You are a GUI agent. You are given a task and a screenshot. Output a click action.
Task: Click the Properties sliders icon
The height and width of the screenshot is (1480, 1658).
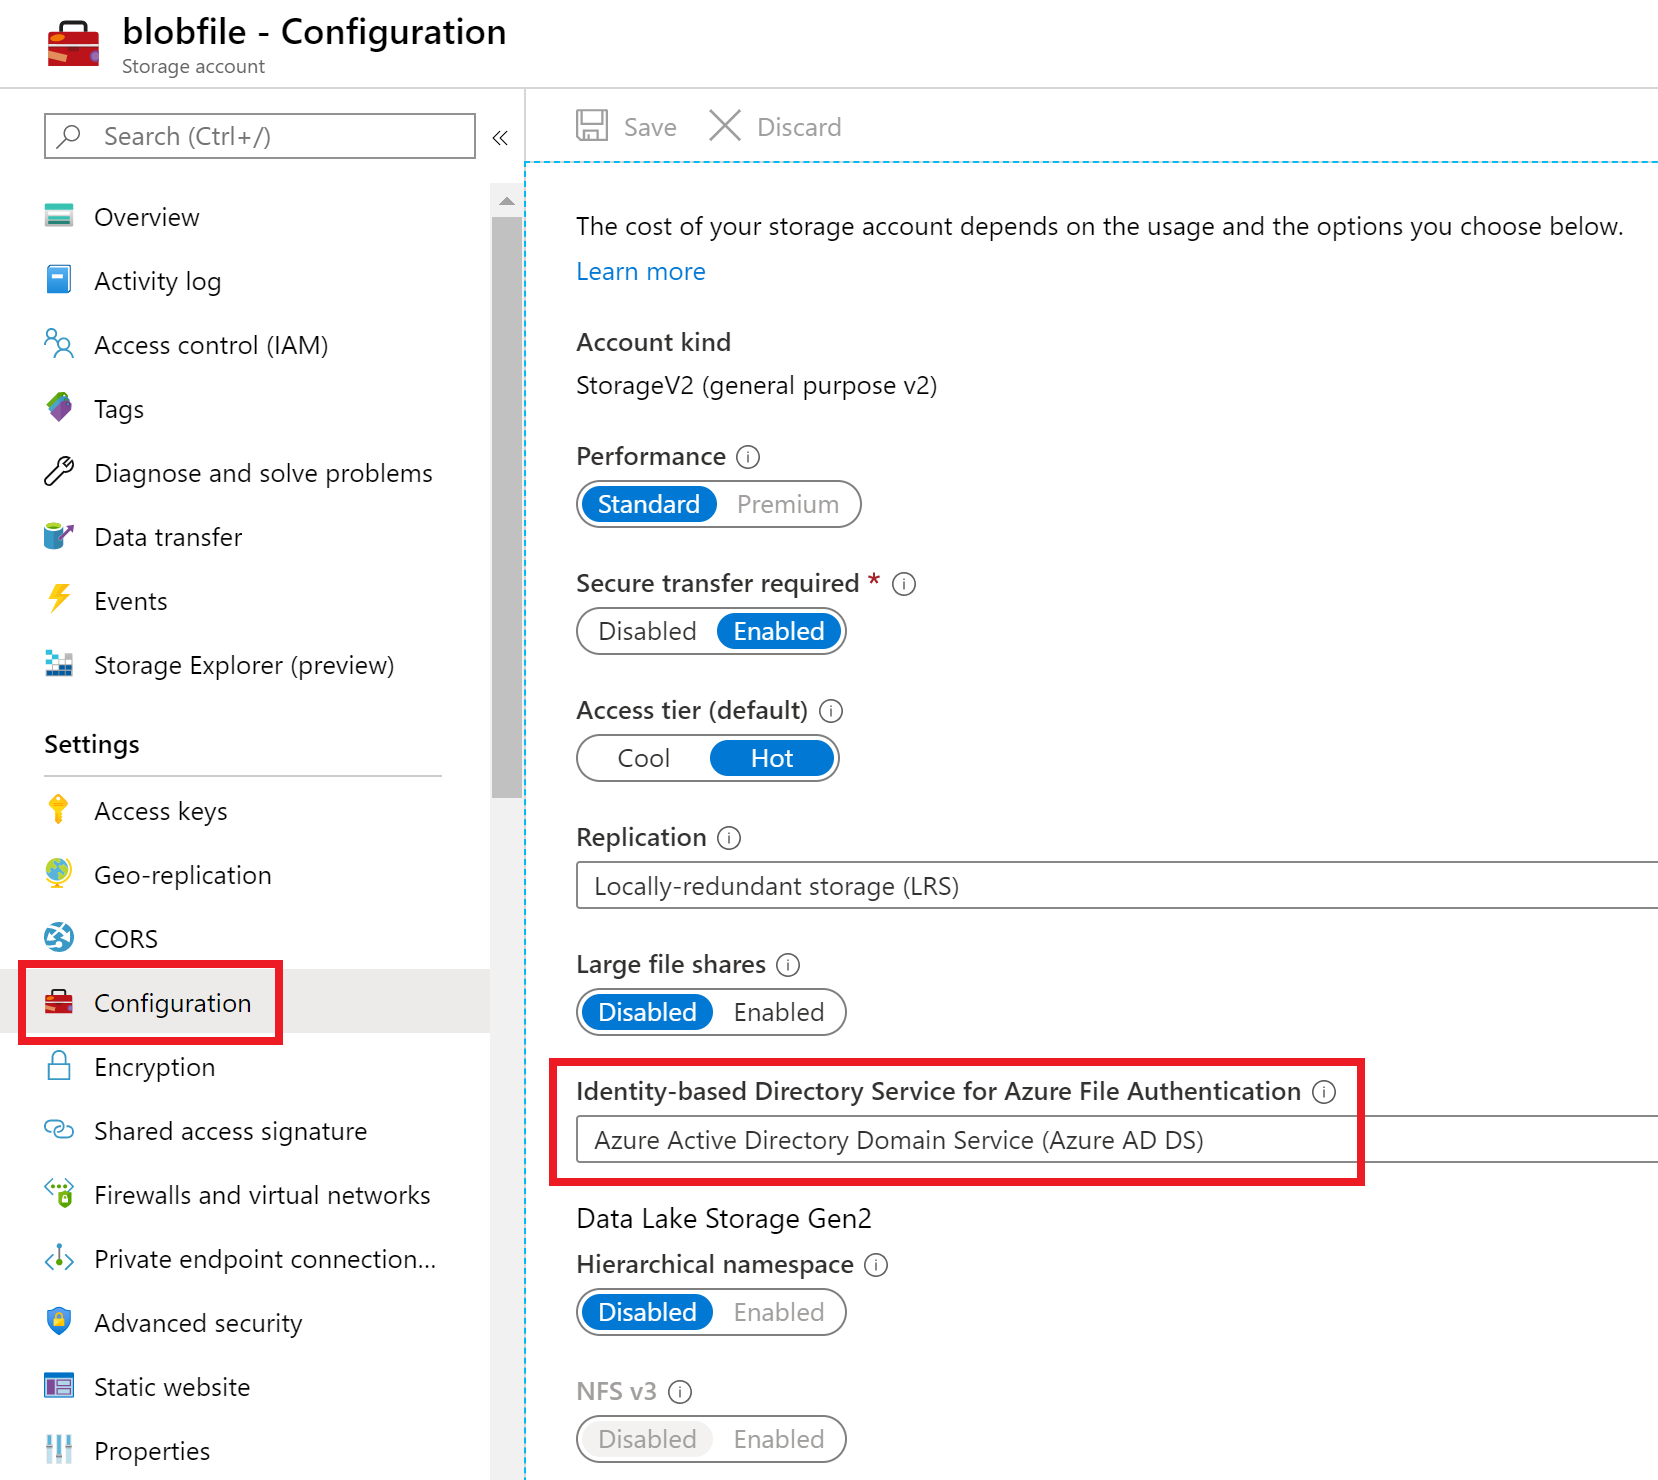(59, 1449)
